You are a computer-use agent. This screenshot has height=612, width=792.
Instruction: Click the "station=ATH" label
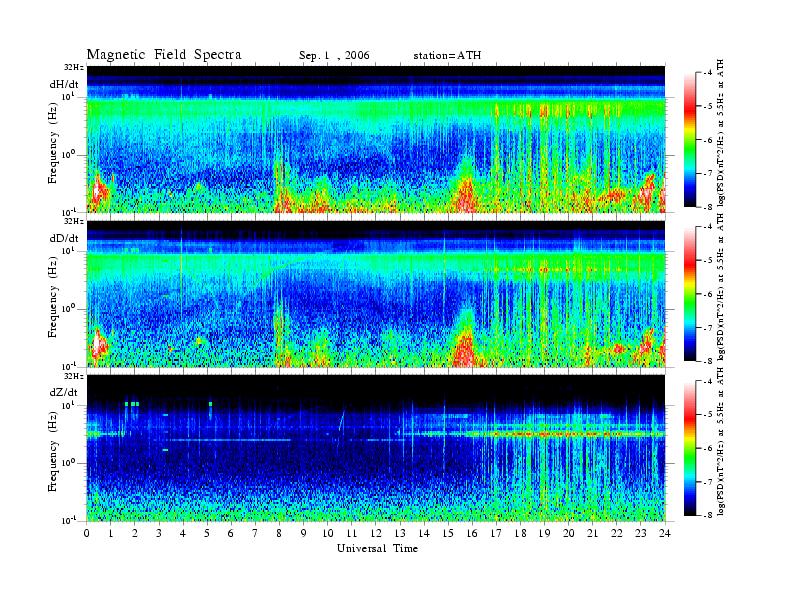pyautogui.click(x=447, y=56)
